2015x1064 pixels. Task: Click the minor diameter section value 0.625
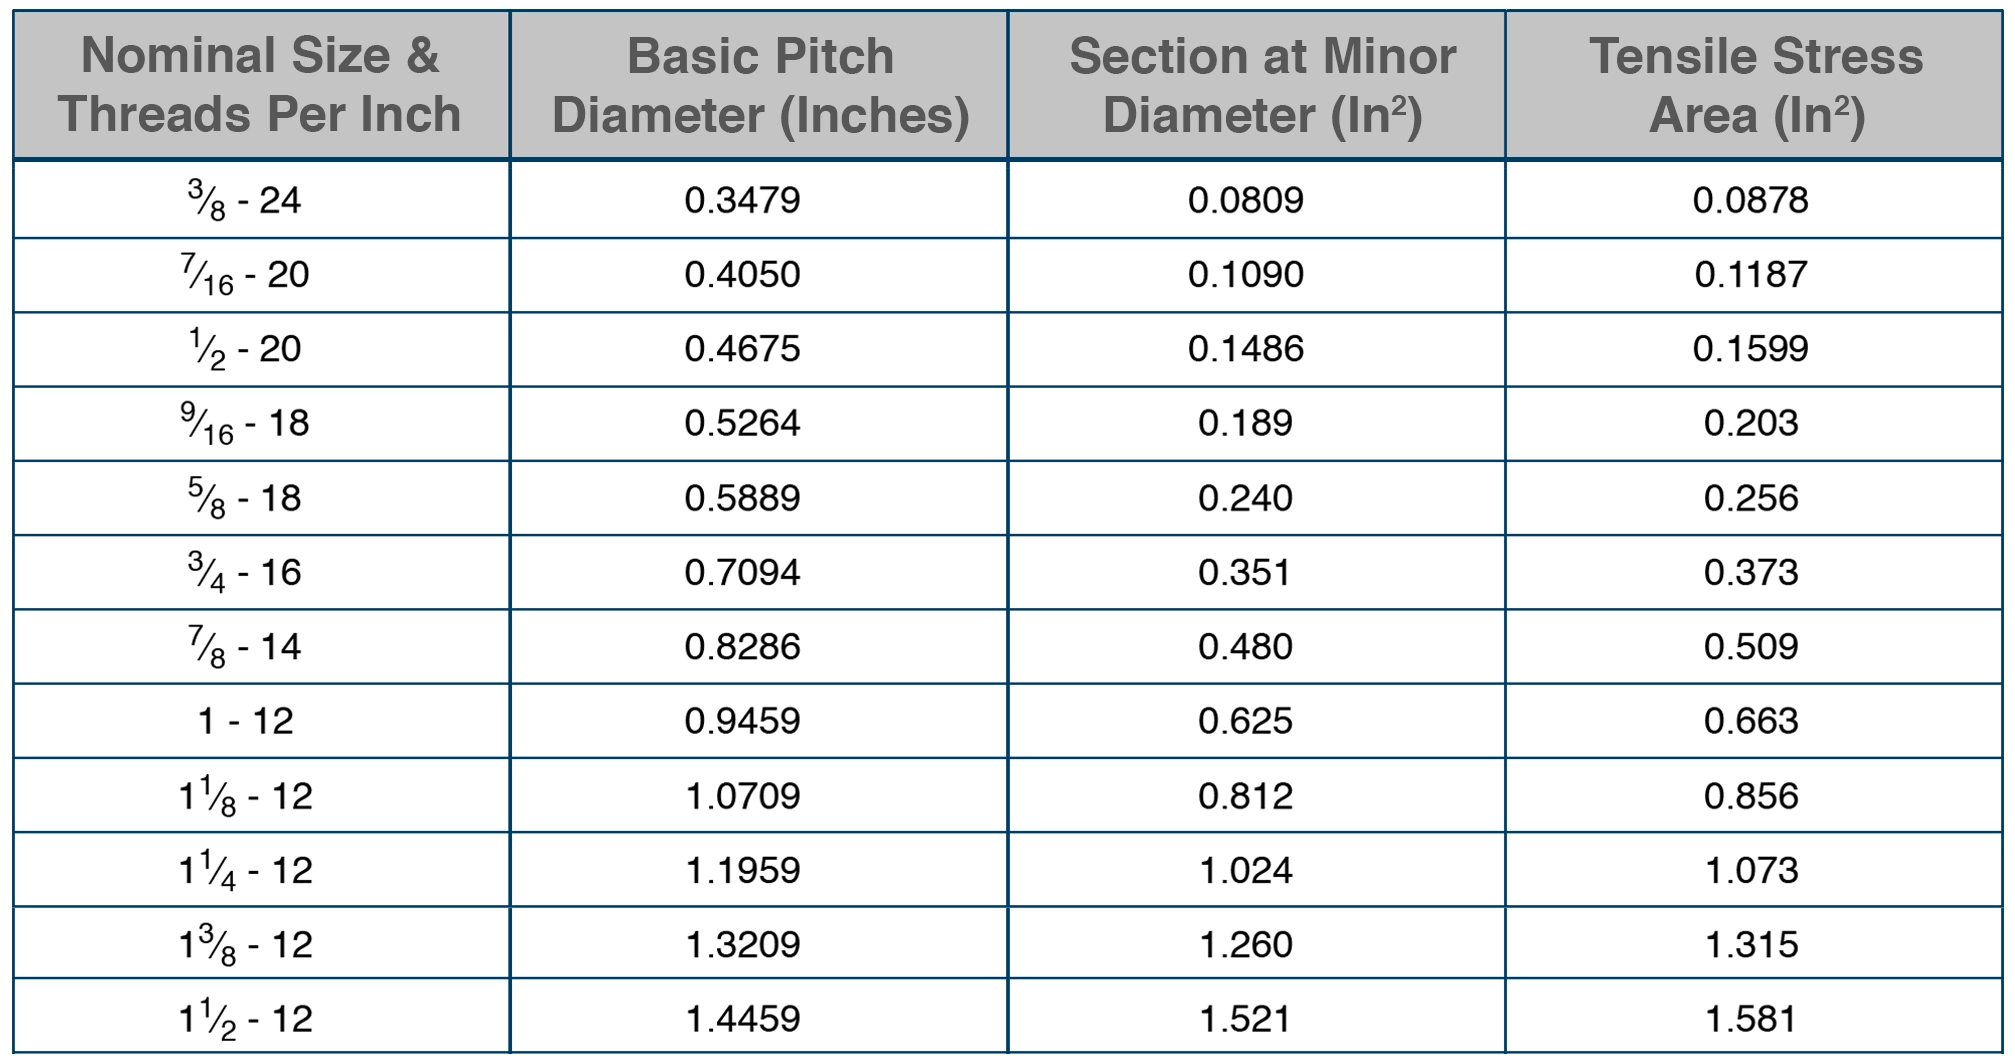(x=1246, y=721)
